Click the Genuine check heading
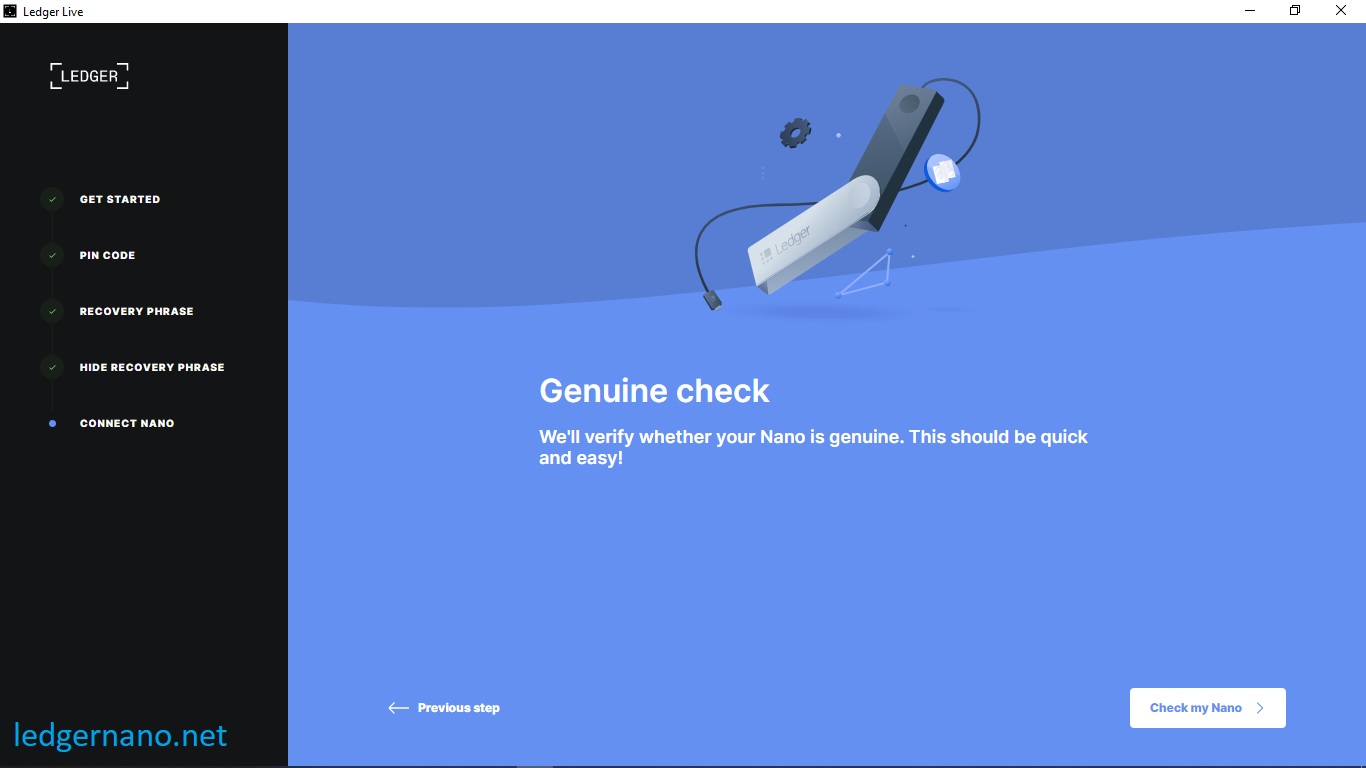 click(x=655, y=390)
